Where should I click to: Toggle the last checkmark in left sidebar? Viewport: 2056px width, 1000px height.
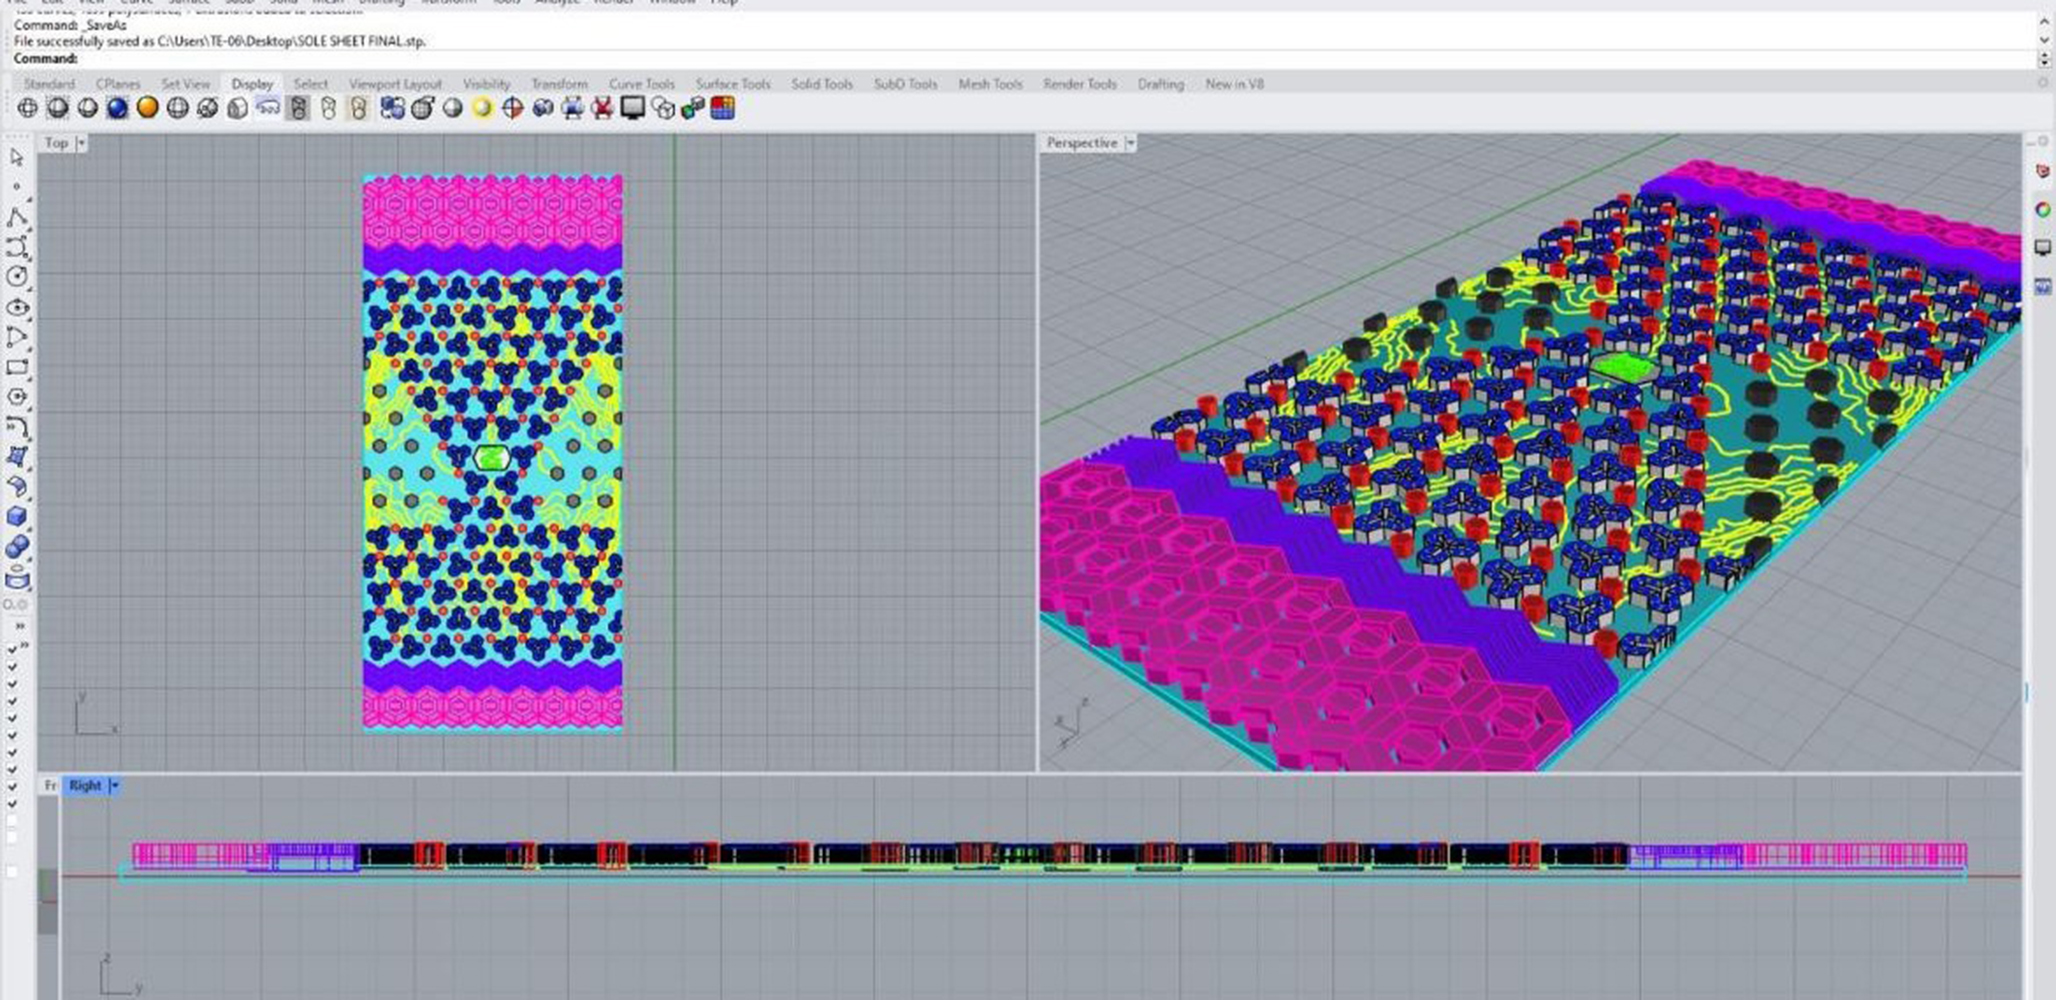point(12,803)
